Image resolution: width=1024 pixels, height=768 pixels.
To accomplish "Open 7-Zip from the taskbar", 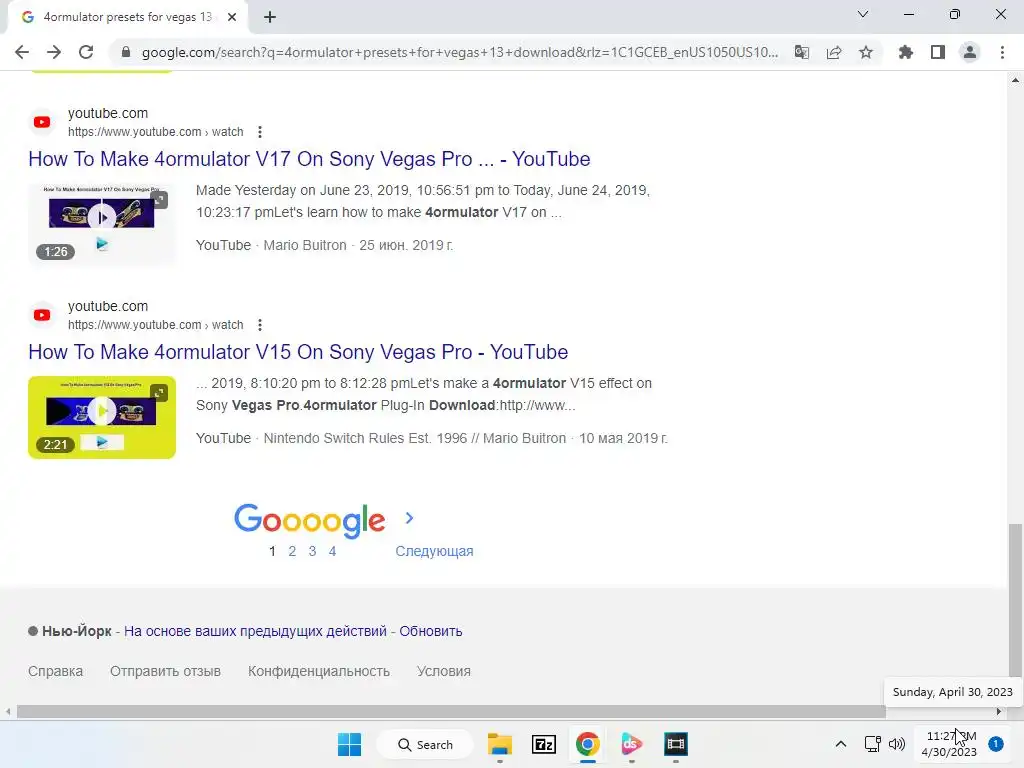I will coord(543,744).
